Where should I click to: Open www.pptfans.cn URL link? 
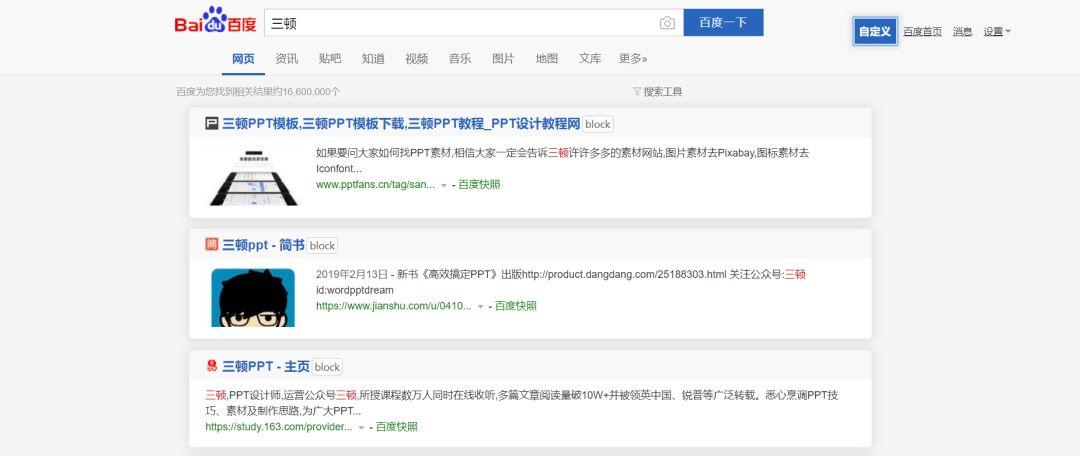click(x=375, y=185)
